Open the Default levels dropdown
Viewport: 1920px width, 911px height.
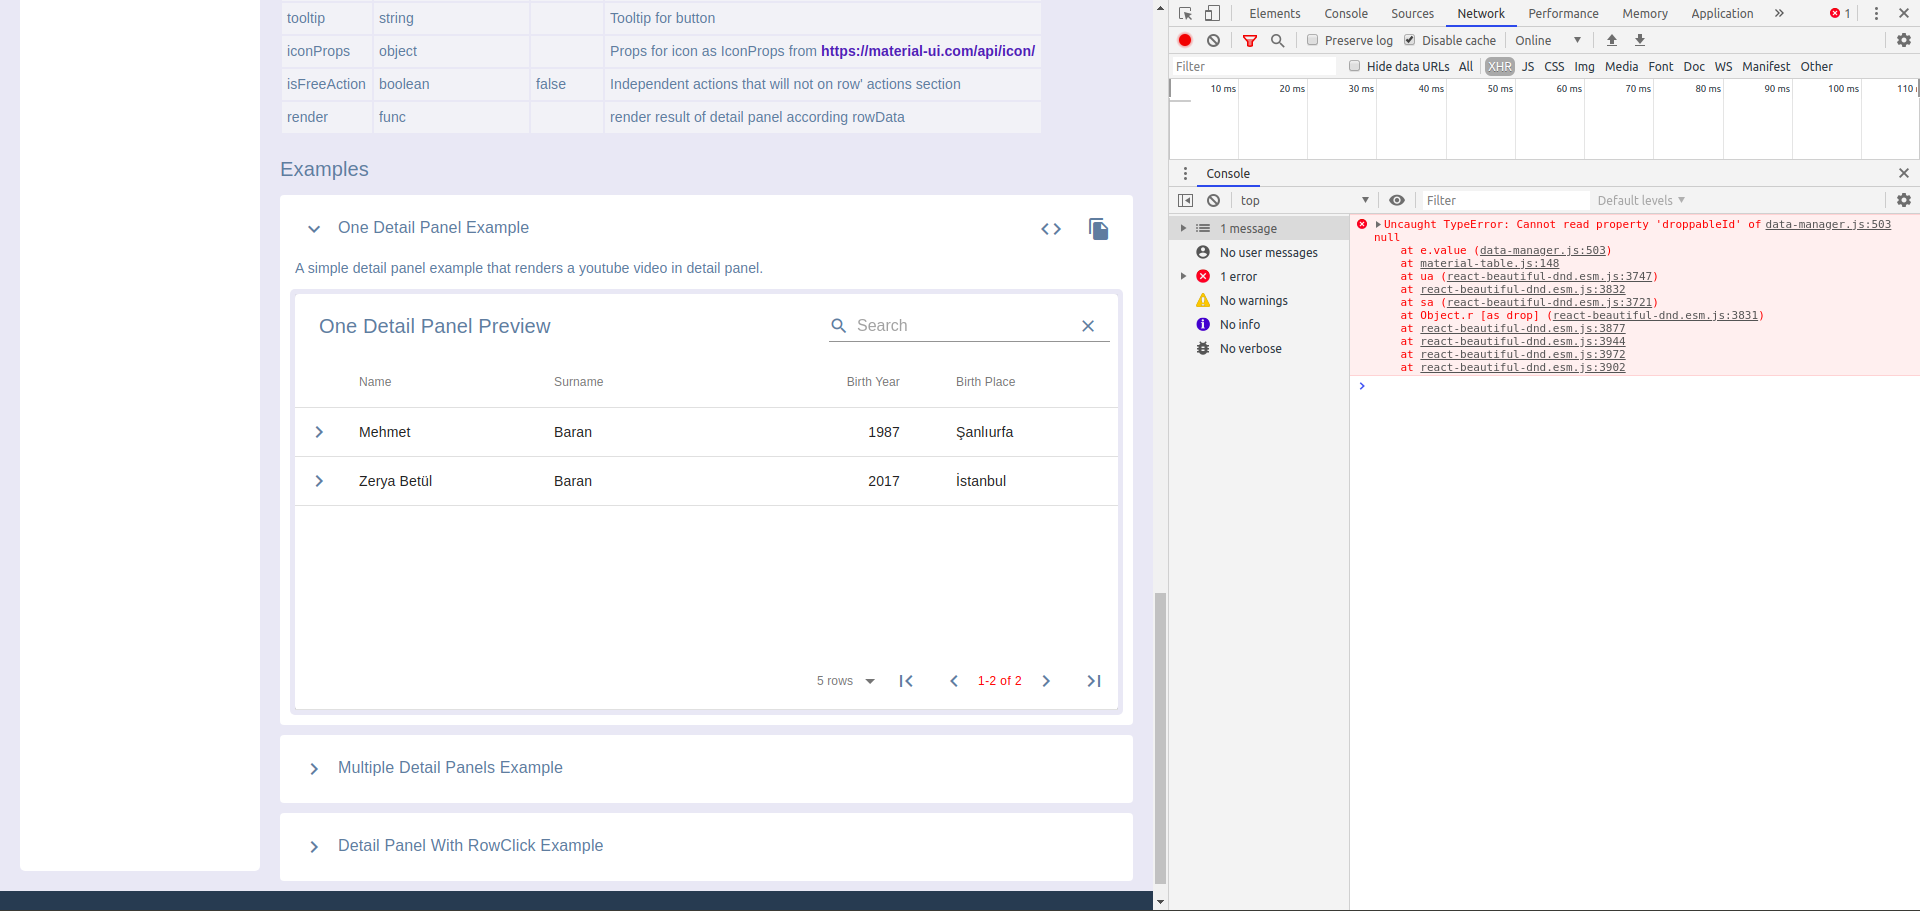point(1639,200)
